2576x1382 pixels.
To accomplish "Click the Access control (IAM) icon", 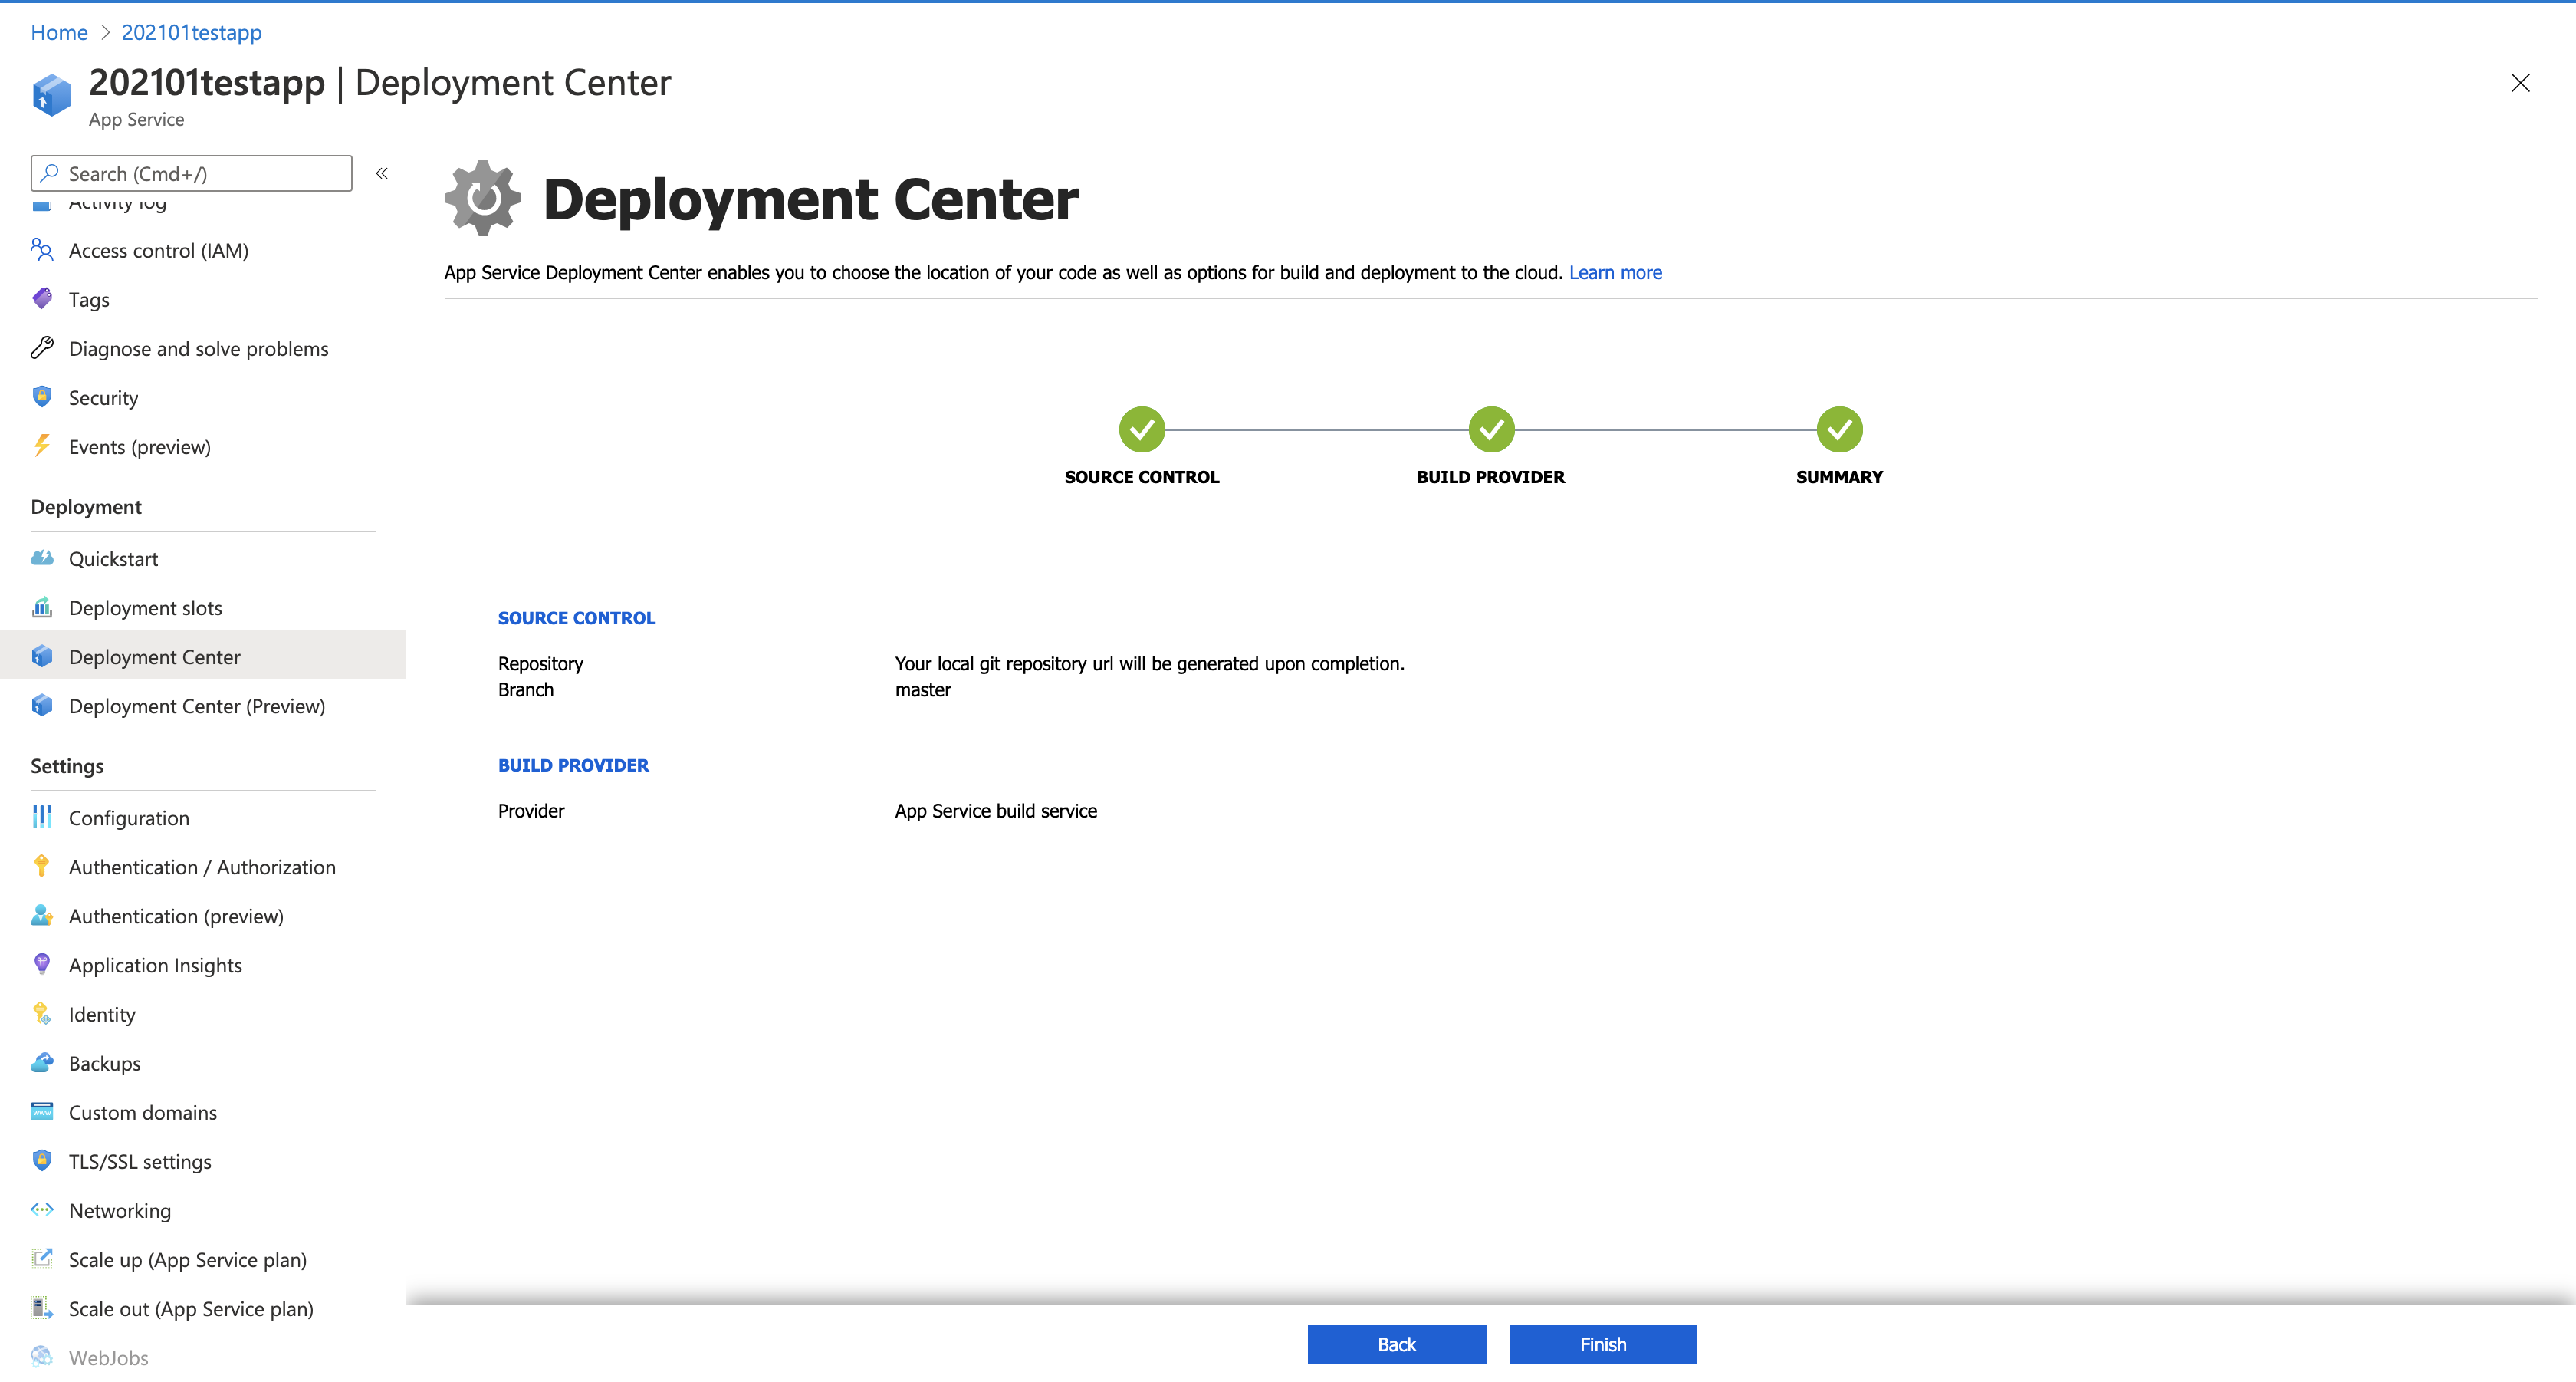I will pyautogui.click(x=41, y=250).
